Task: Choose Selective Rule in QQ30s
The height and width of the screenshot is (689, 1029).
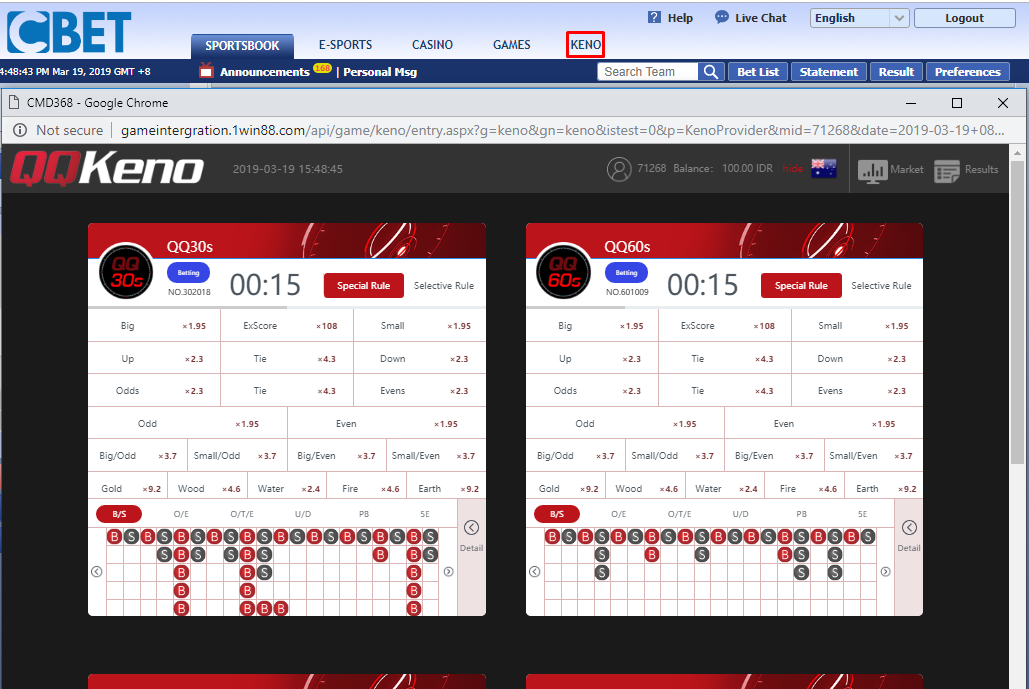Action: click(x=444, y=285)
